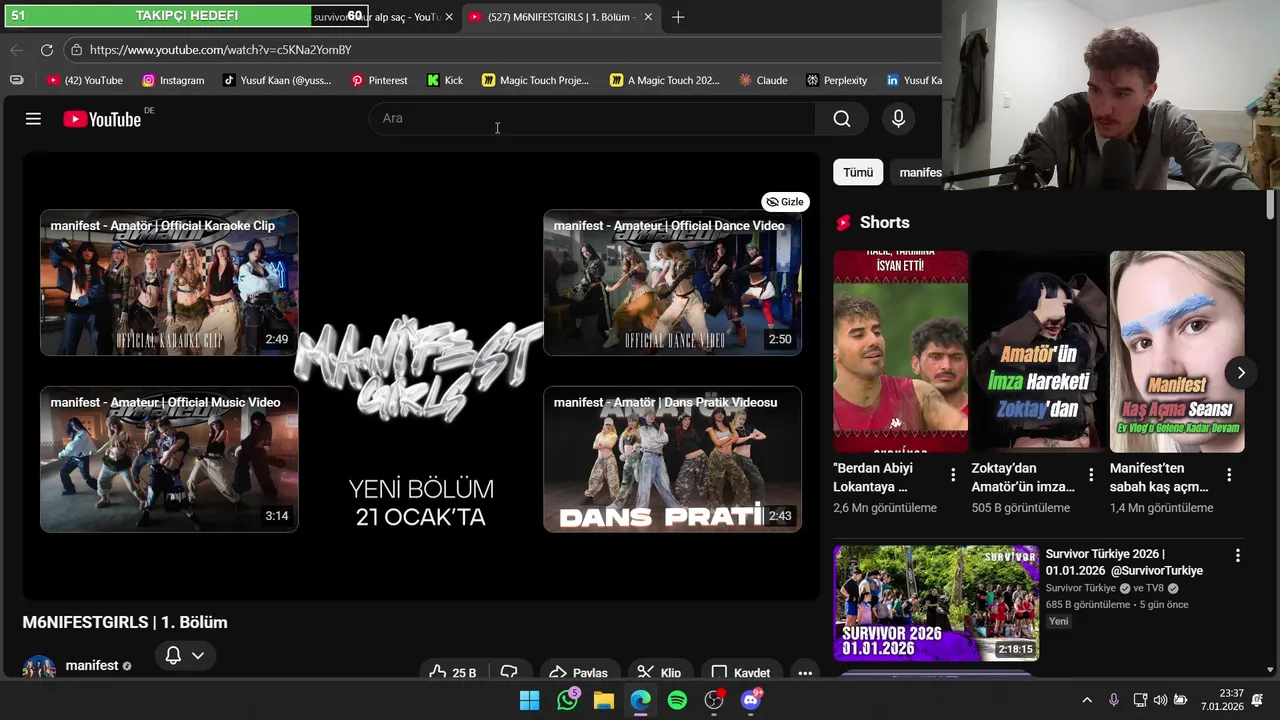Open the Amatör Dans Pratik Videosu thumbnail

click(672, 459)
